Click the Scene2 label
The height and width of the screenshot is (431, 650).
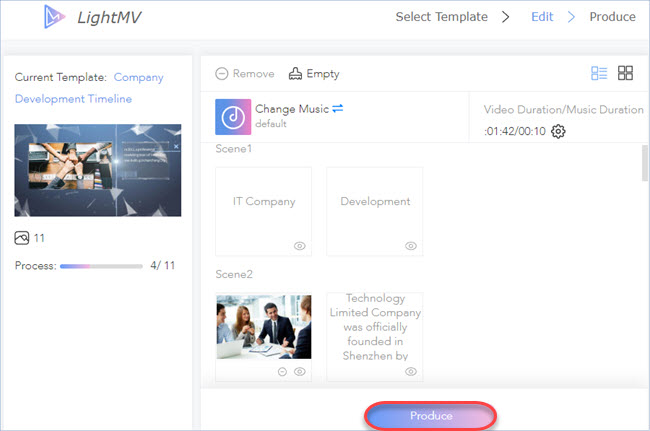pyautogui.click(x=234, y=274)
